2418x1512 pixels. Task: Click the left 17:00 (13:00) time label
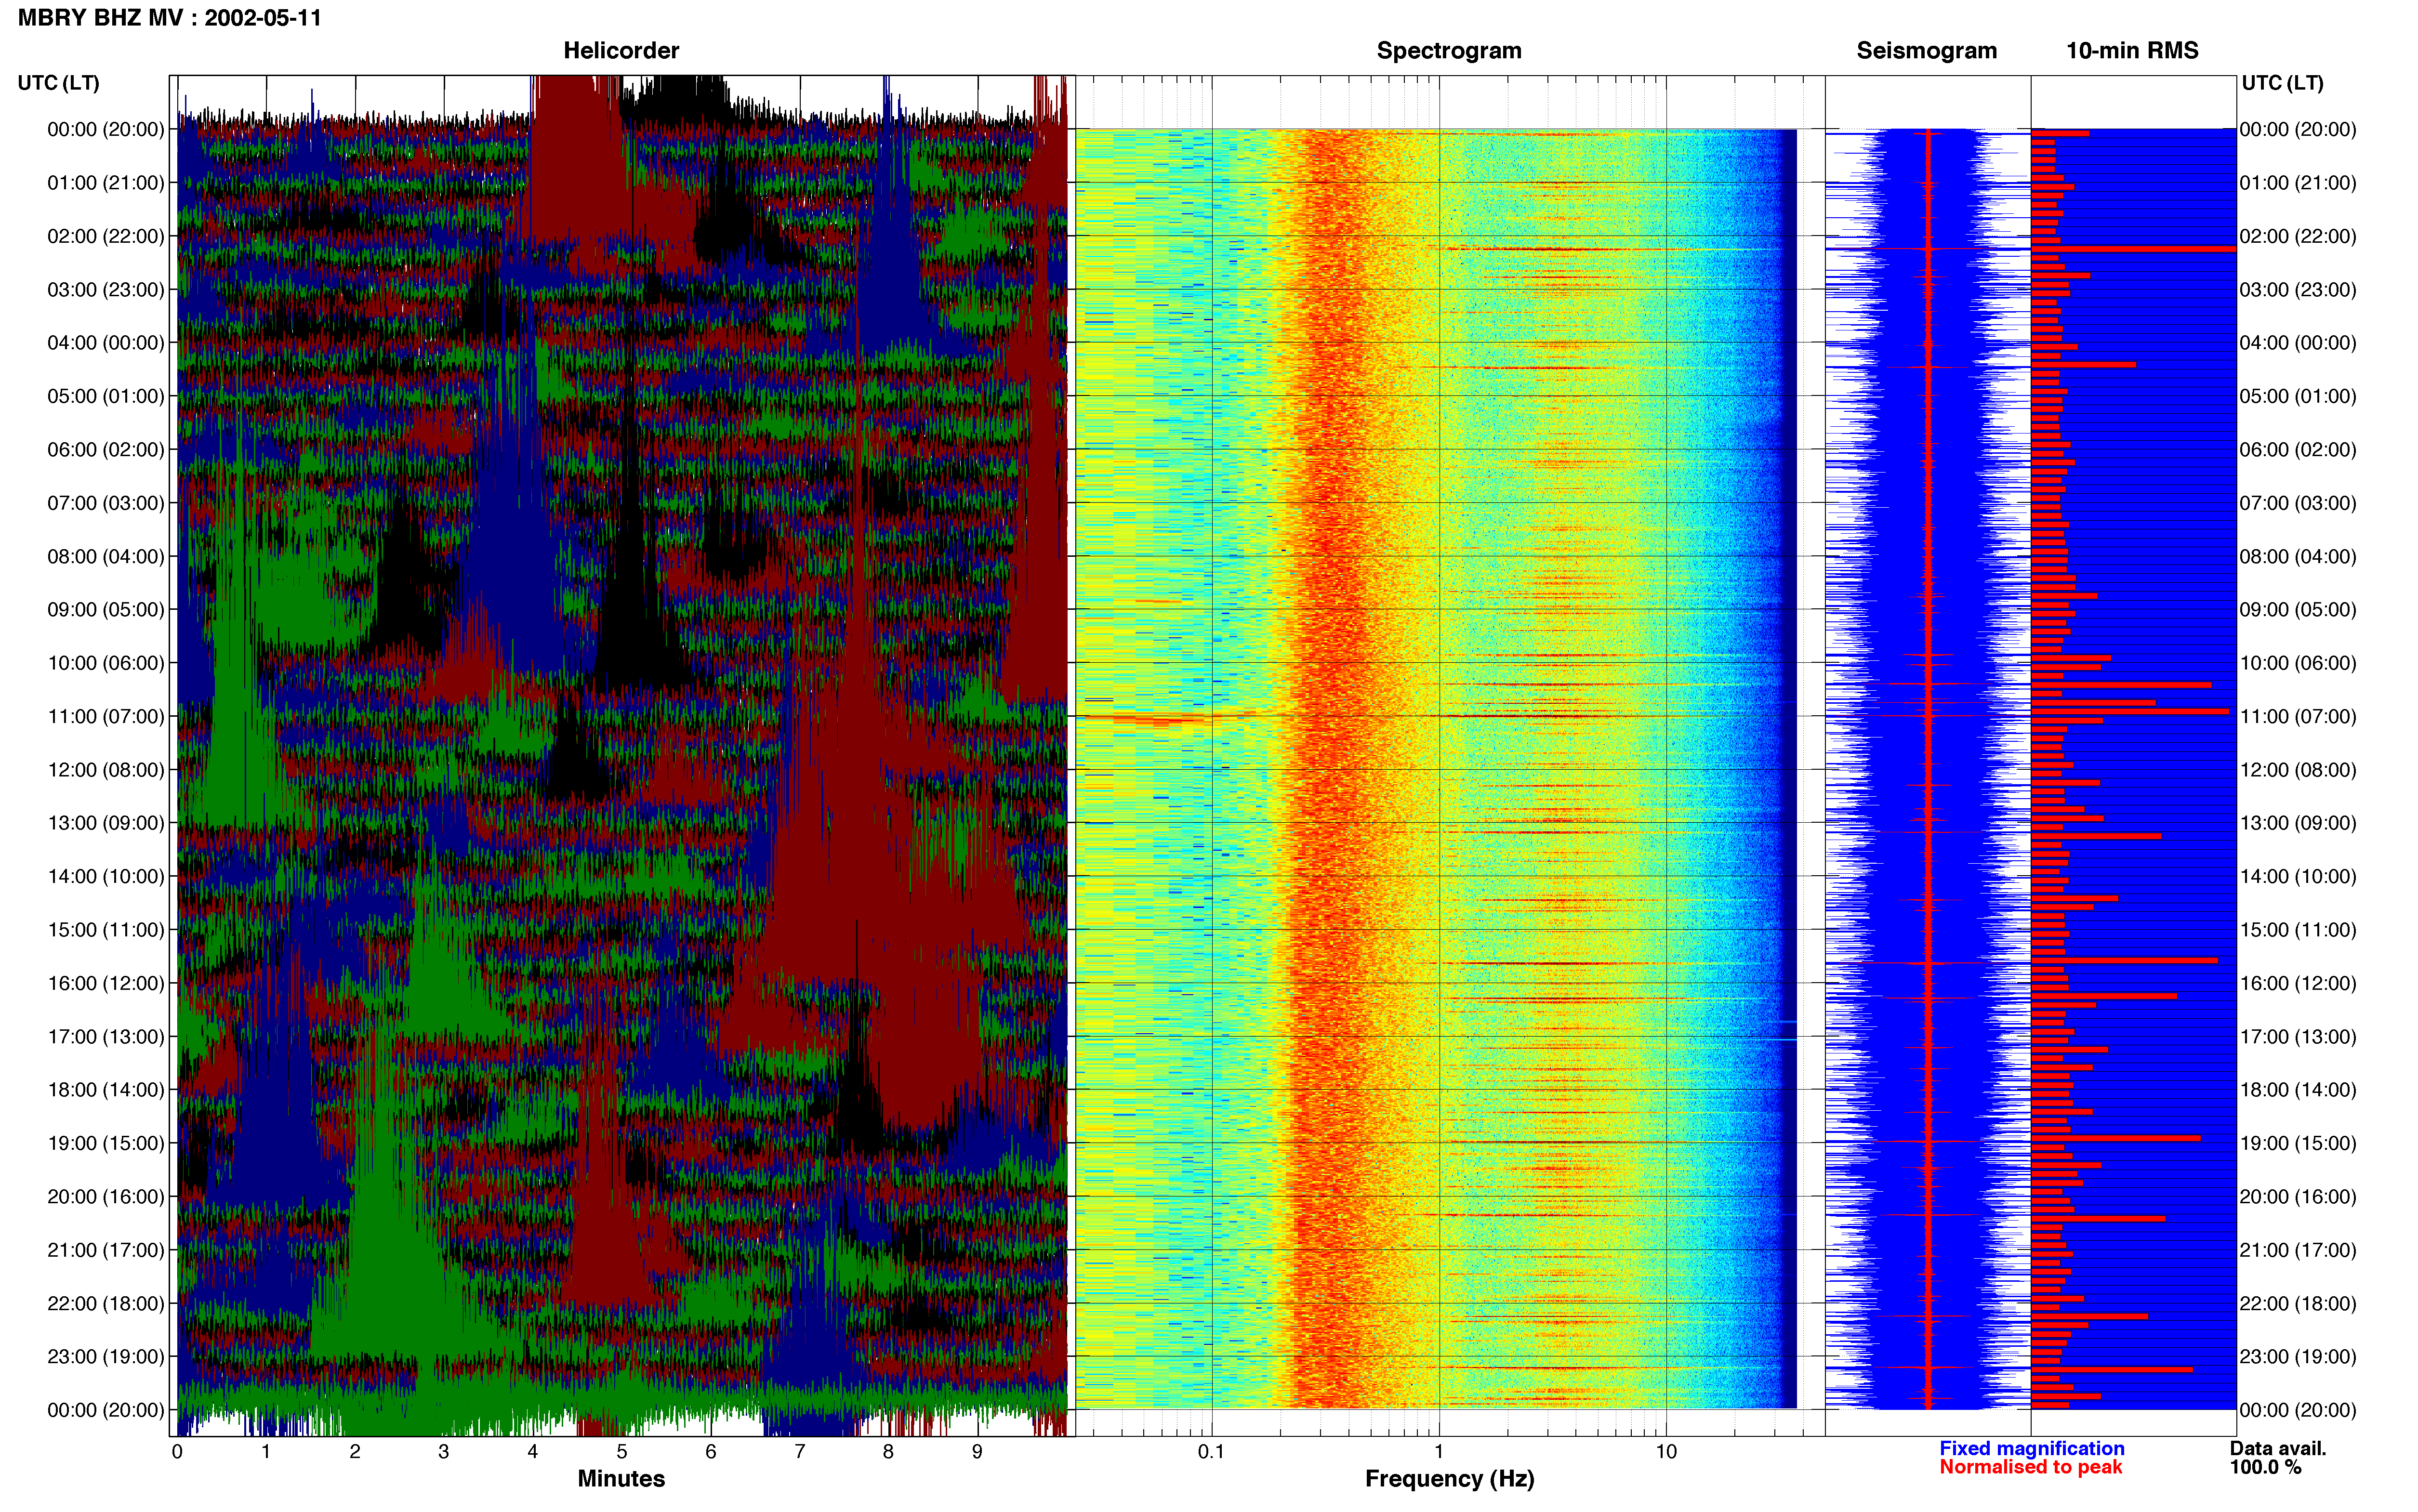106,1037
